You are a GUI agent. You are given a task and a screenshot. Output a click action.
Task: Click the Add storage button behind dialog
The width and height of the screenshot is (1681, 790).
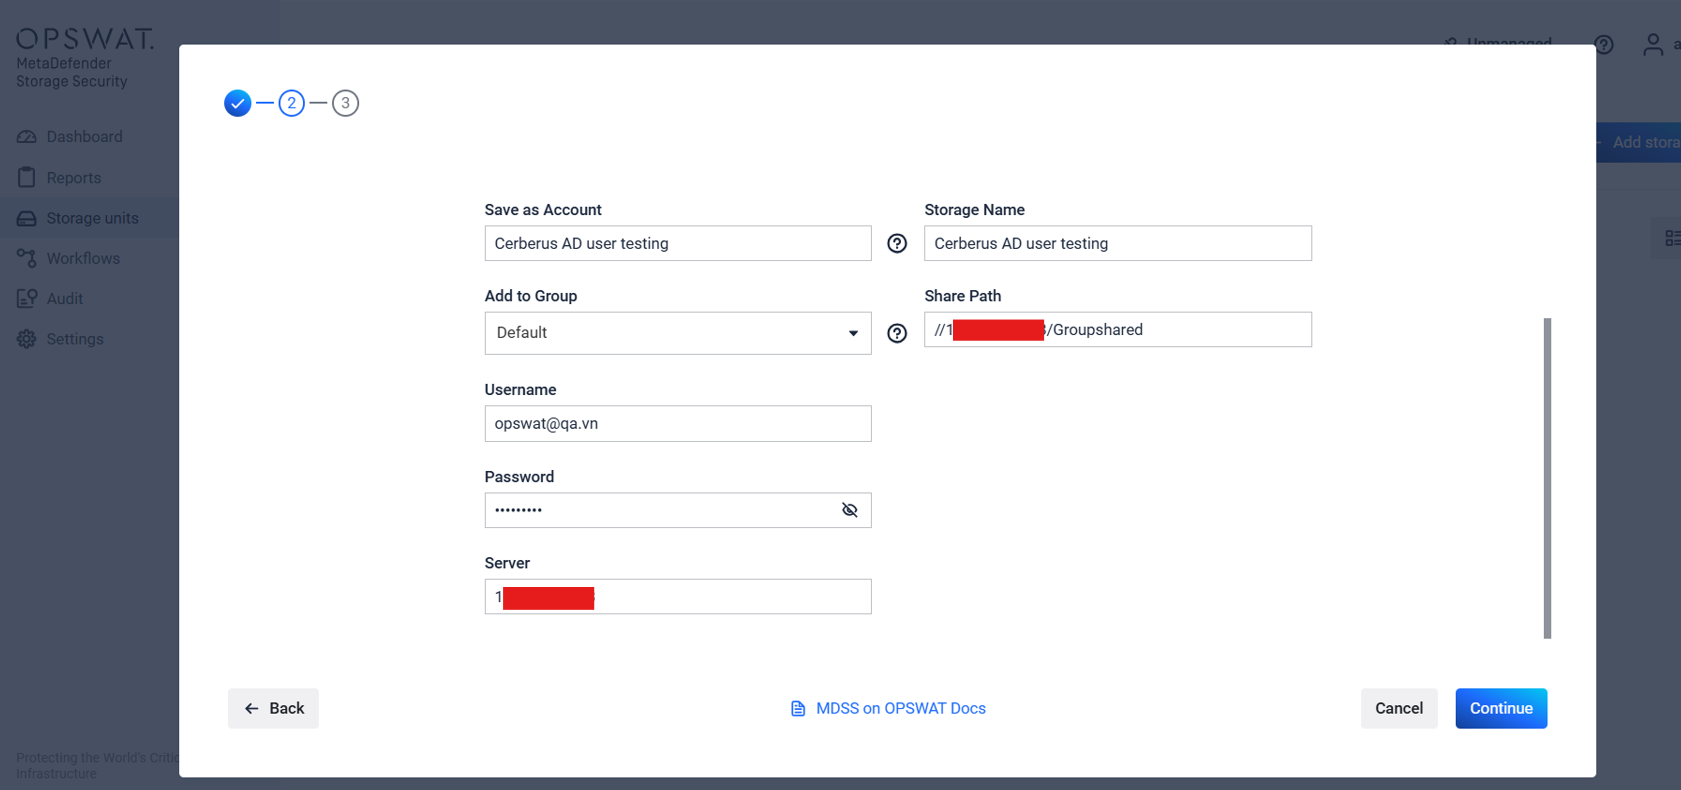(x=1638, y=142)
